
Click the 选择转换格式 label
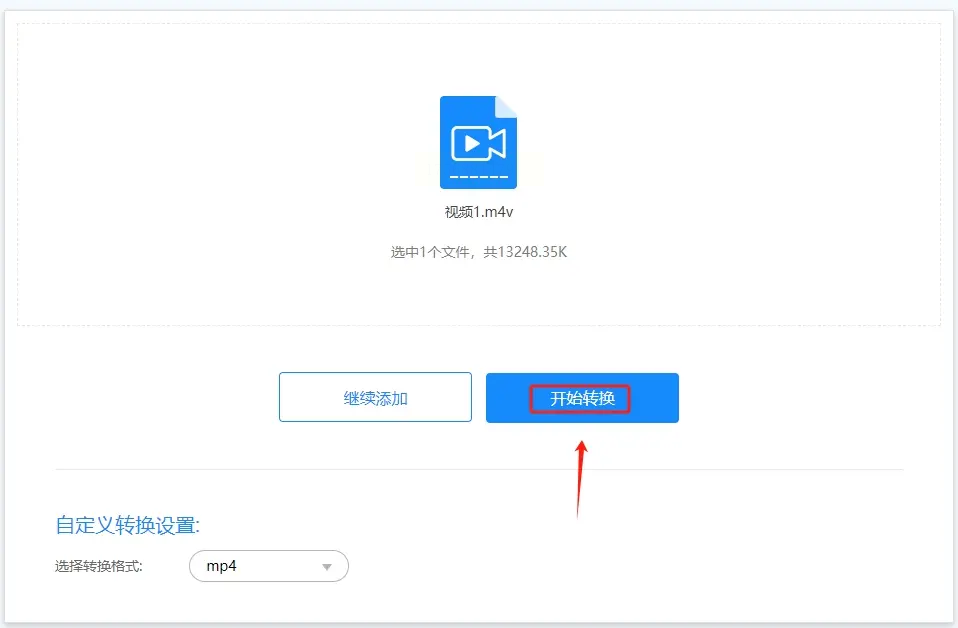click(98, 566)
